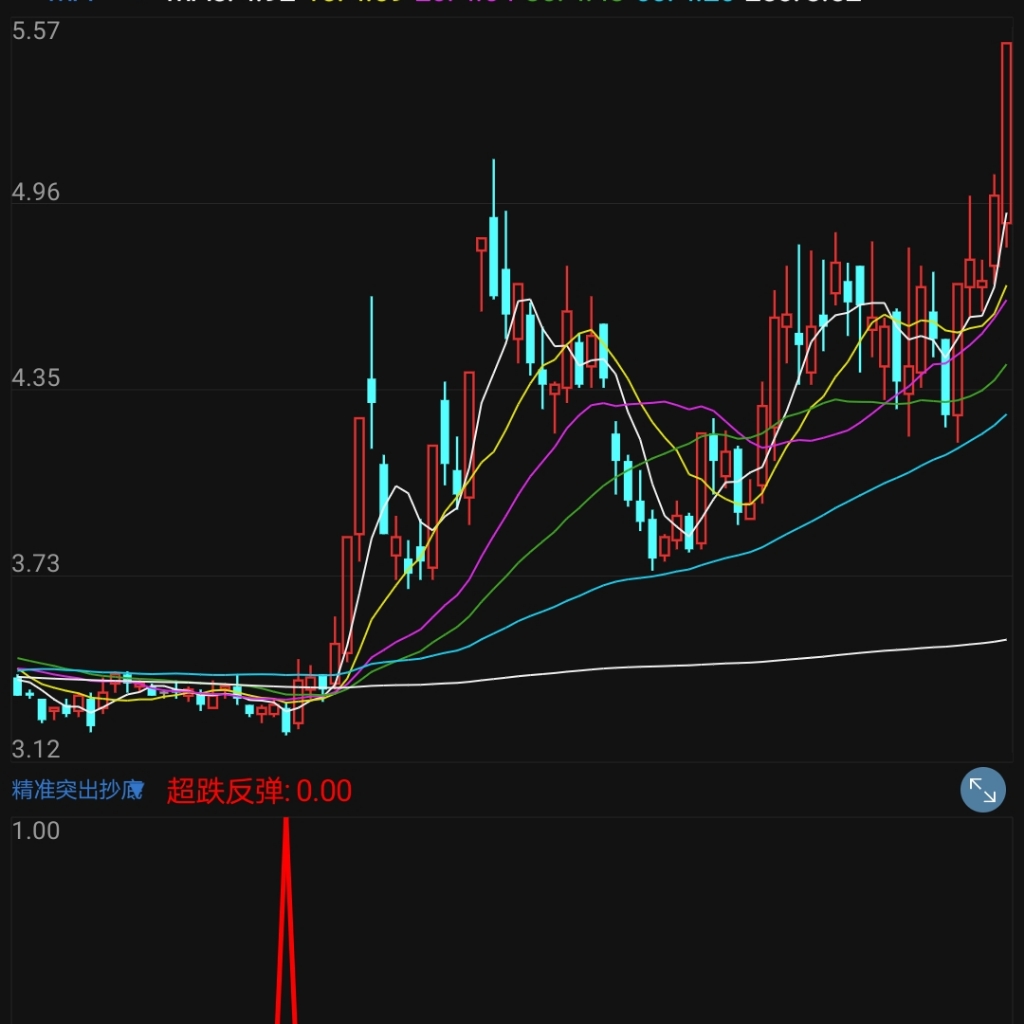Click the flat white long-term average line's right end

pos(1002,640)
